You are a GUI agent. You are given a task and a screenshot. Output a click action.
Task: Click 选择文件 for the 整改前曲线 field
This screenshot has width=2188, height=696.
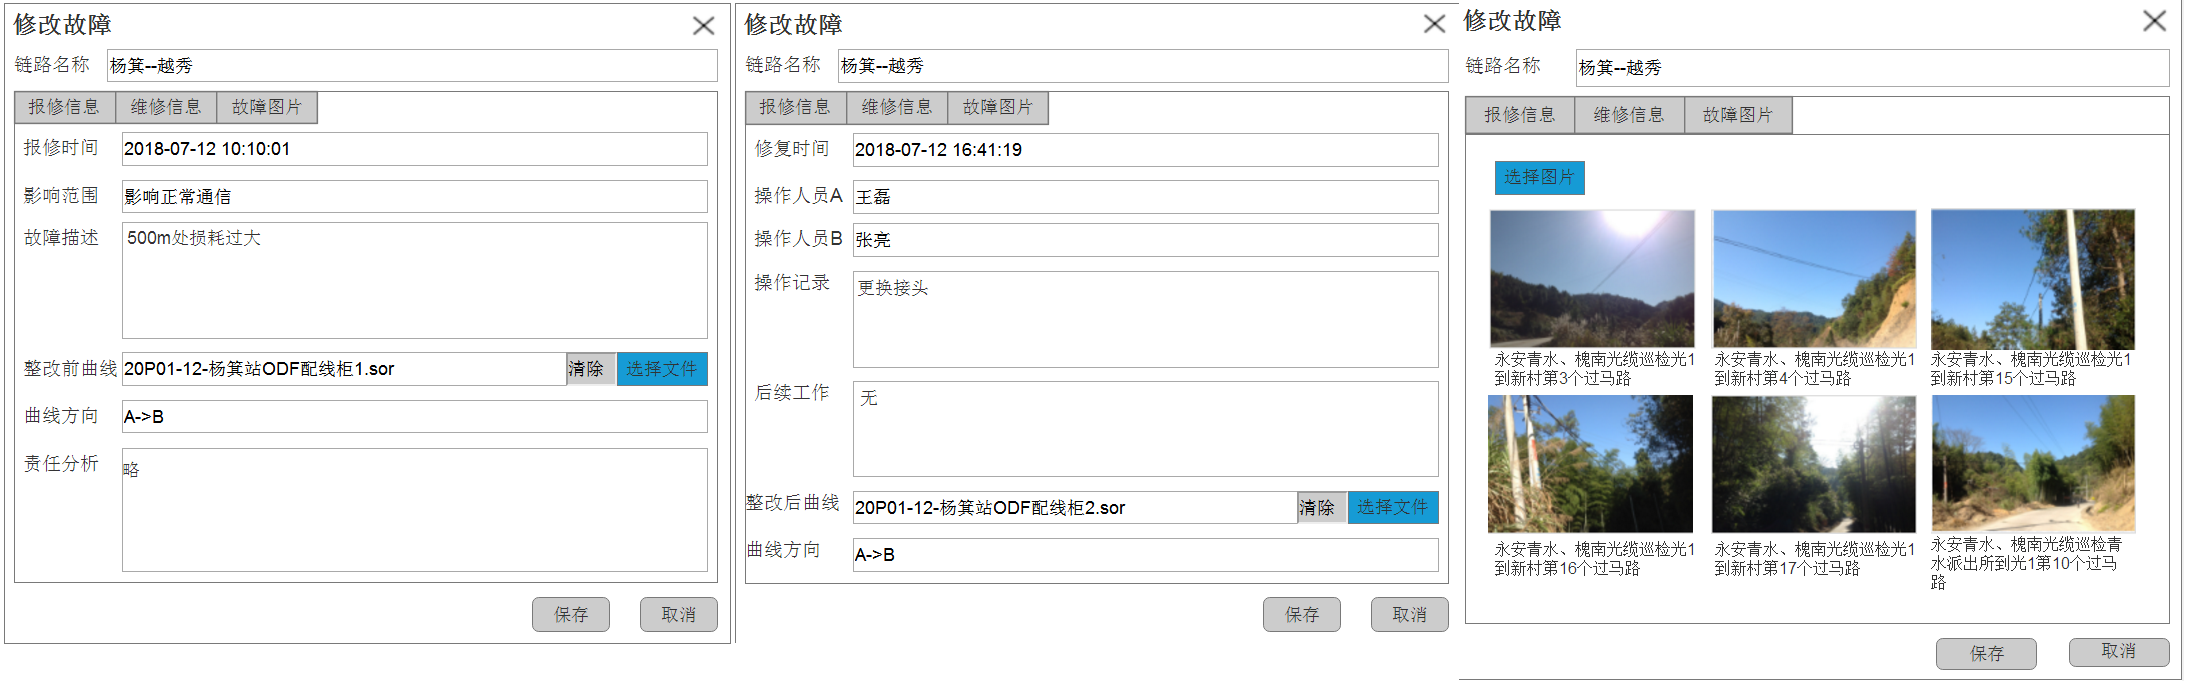coord(662,369)
